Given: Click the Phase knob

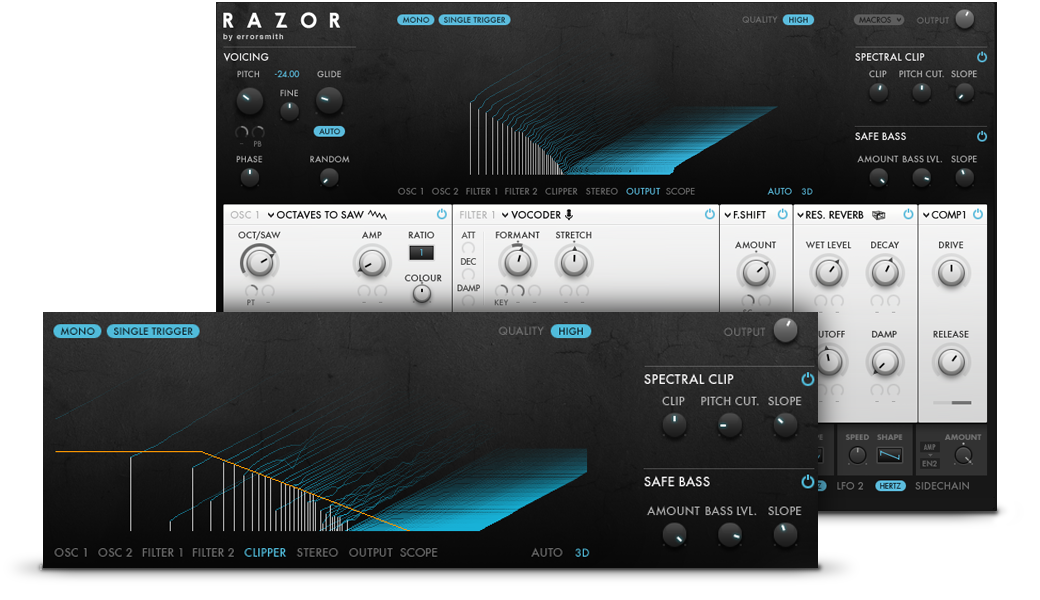Looking at the screenshot, I should (x=249, y=177).
